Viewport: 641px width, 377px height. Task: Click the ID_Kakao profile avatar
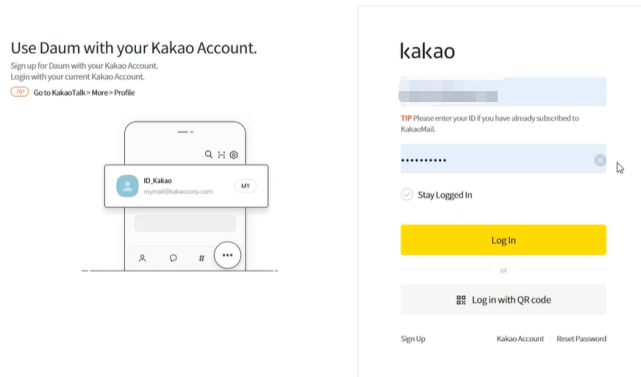pos(127,186)
